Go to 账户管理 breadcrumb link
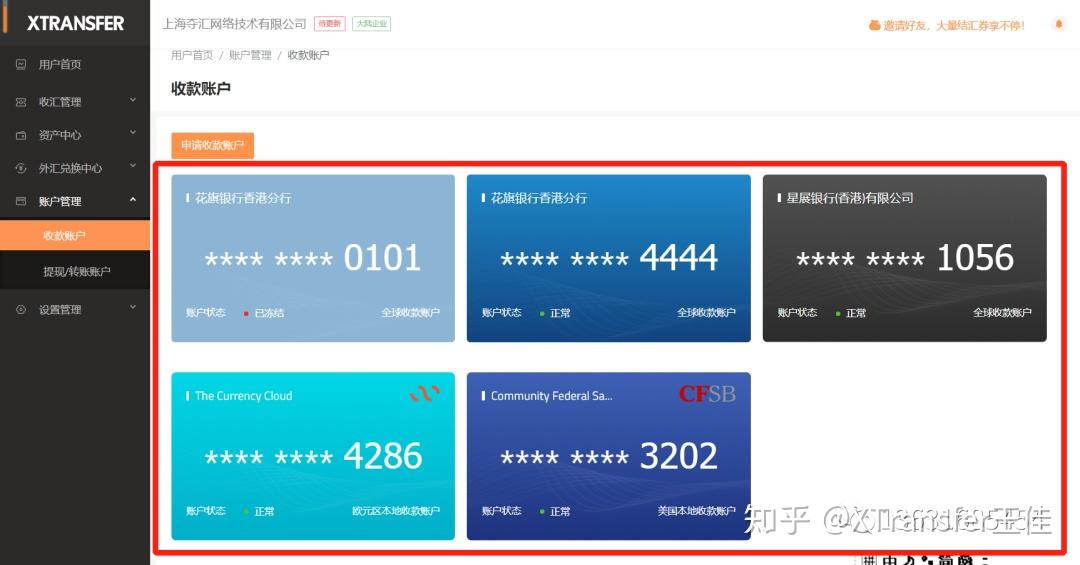This screenshot has height=565, width=1080. tap(250, 55)
